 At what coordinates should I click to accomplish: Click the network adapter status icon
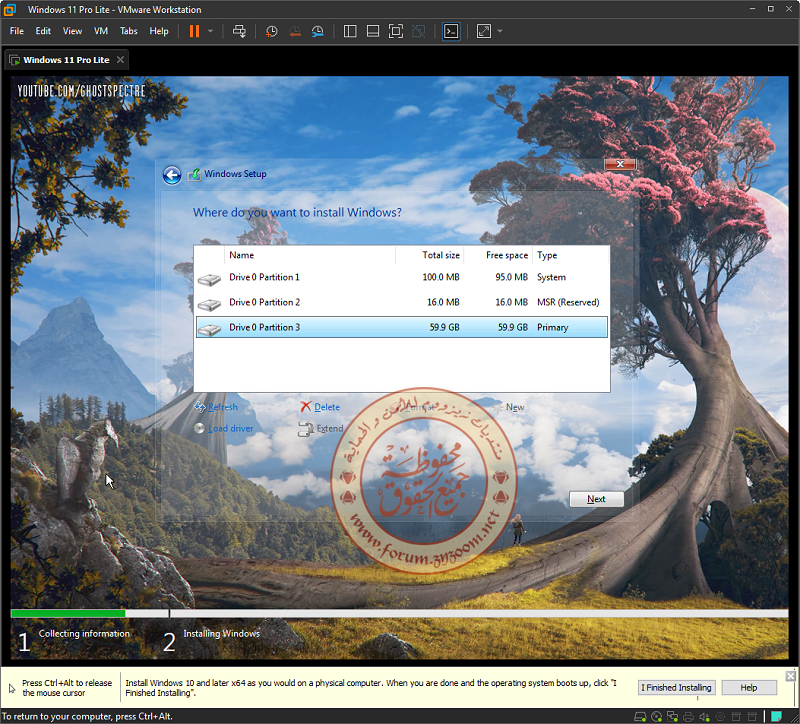click(672, 717)
